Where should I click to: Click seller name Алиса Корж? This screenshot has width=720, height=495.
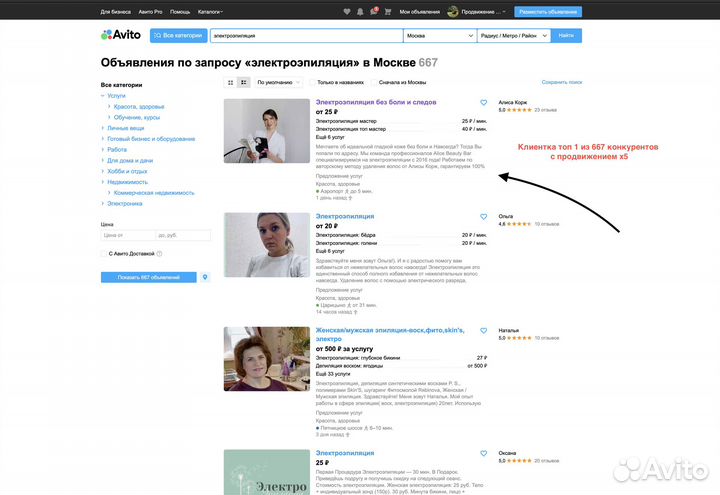point(513,102)
